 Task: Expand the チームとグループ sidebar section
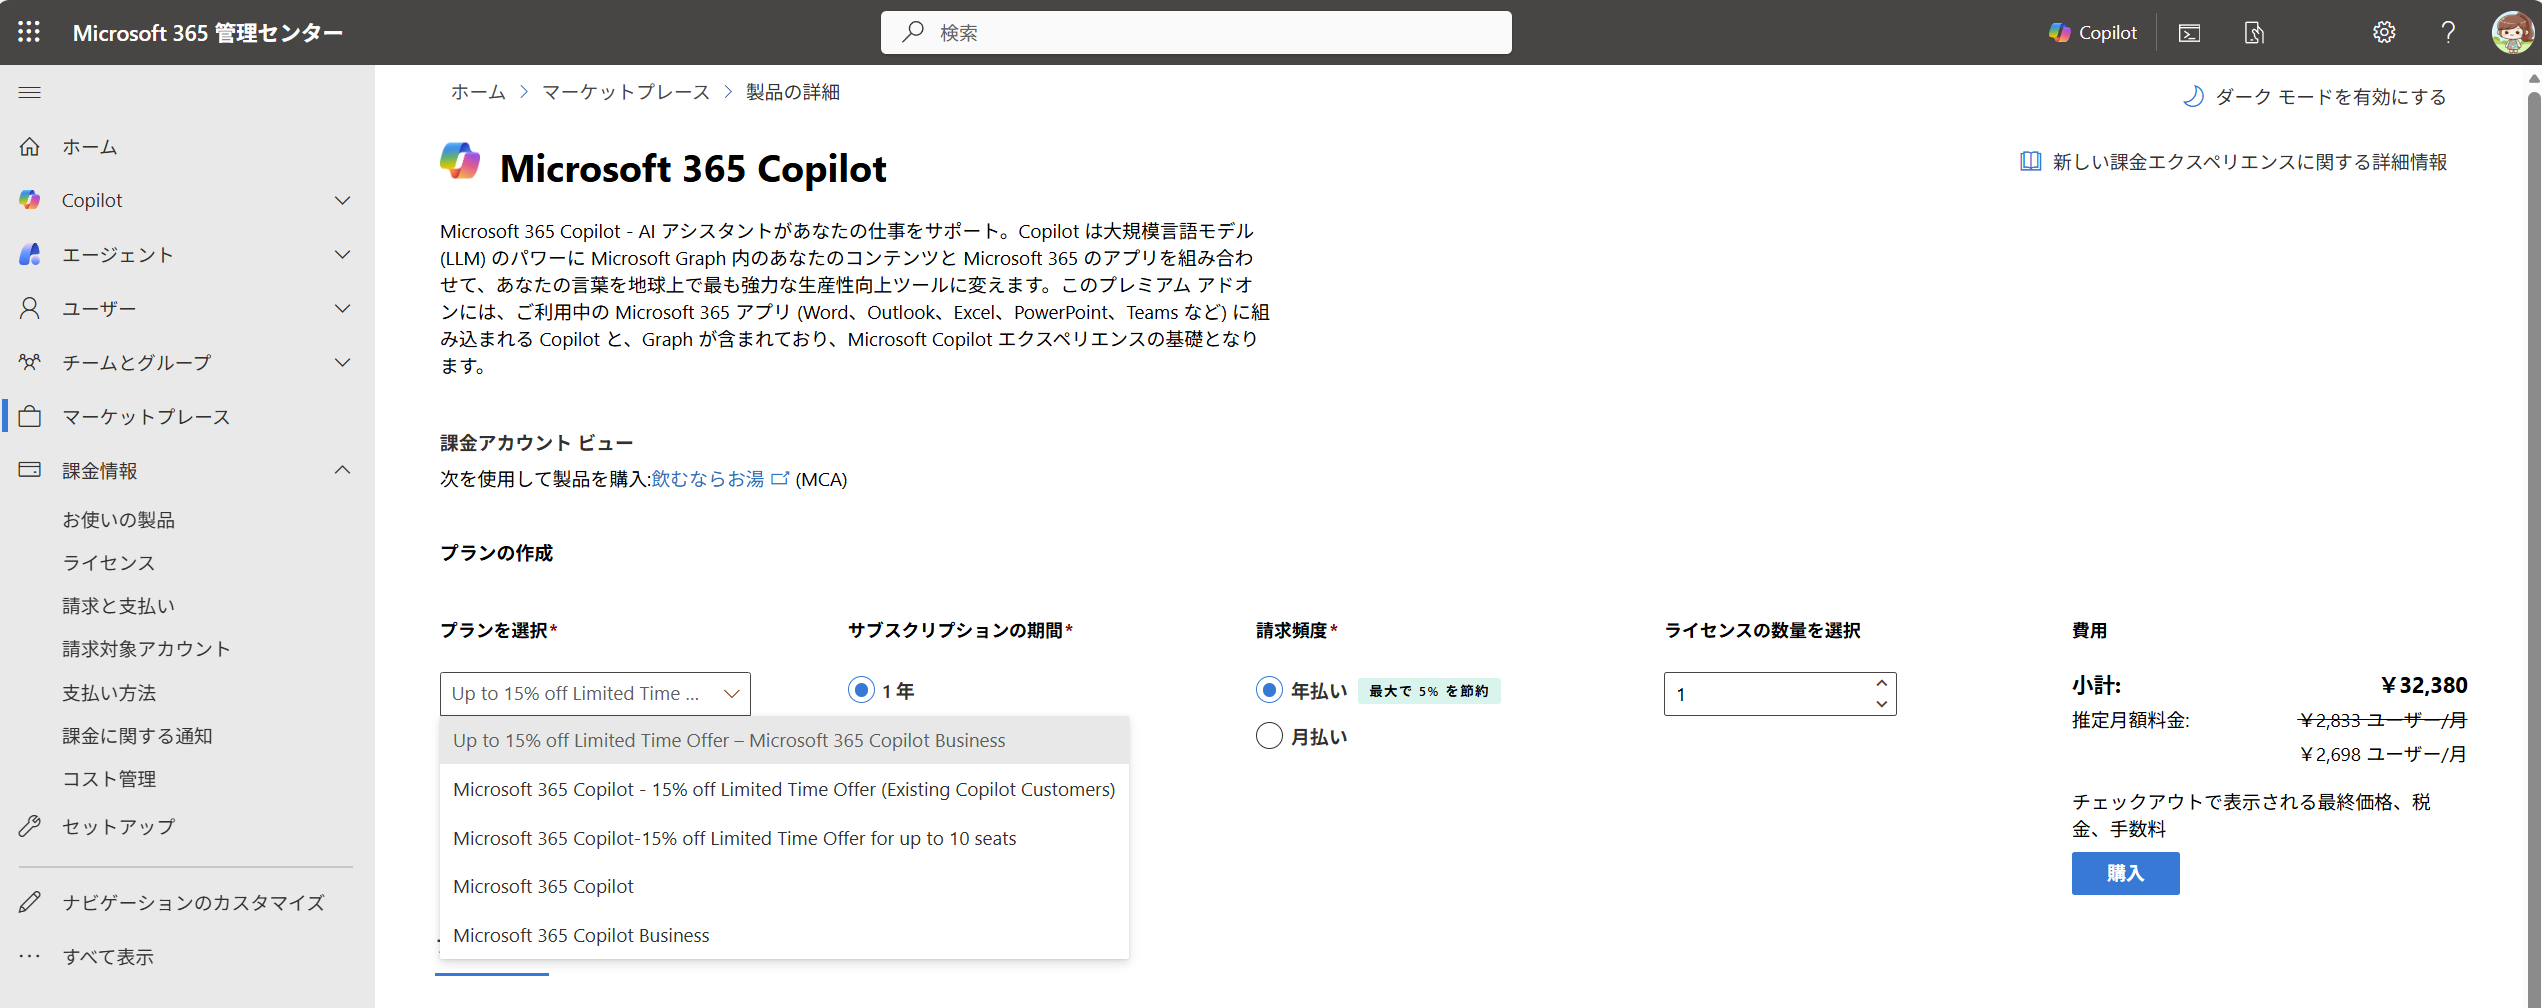342,362
